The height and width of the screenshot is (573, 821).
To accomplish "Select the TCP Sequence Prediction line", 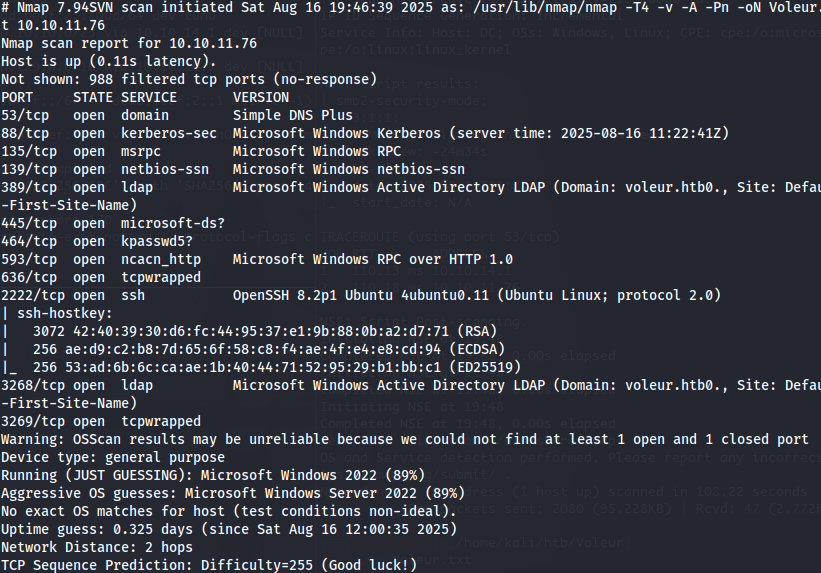I will (x=209, y=566).
